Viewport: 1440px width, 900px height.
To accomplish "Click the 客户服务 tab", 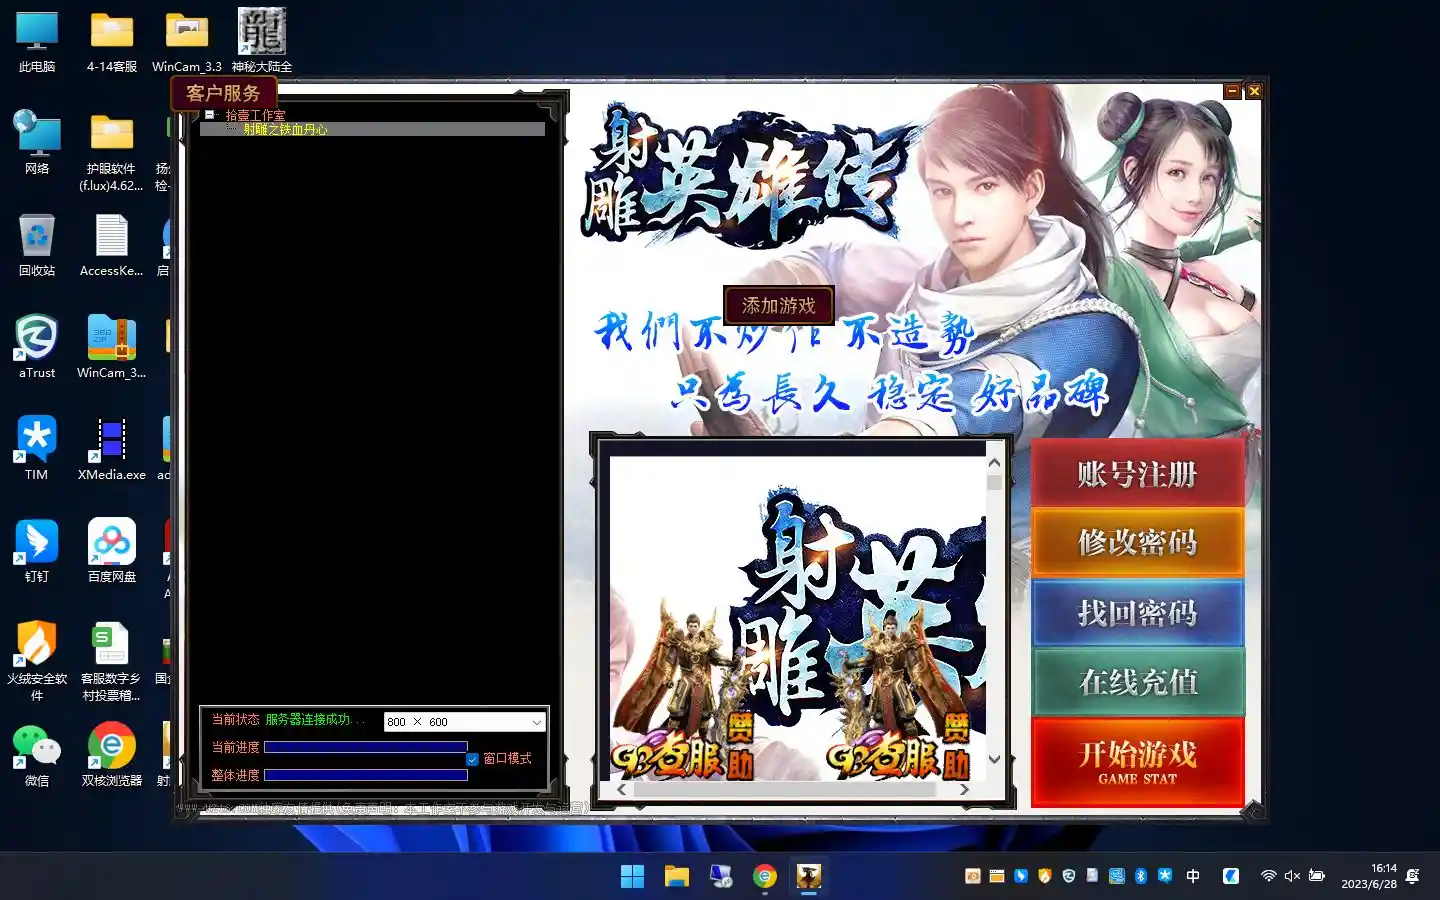I will coord(223,93).
